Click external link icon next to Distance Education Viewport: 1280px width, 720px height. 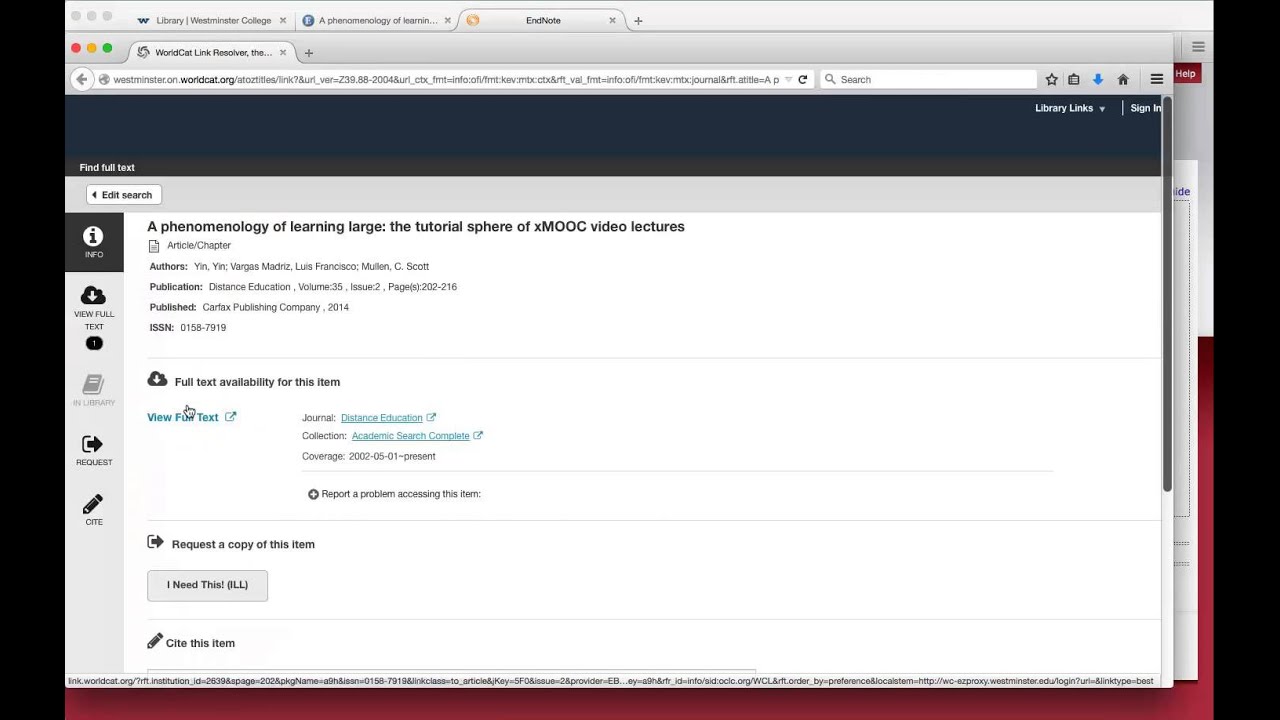tap(431, 417)
